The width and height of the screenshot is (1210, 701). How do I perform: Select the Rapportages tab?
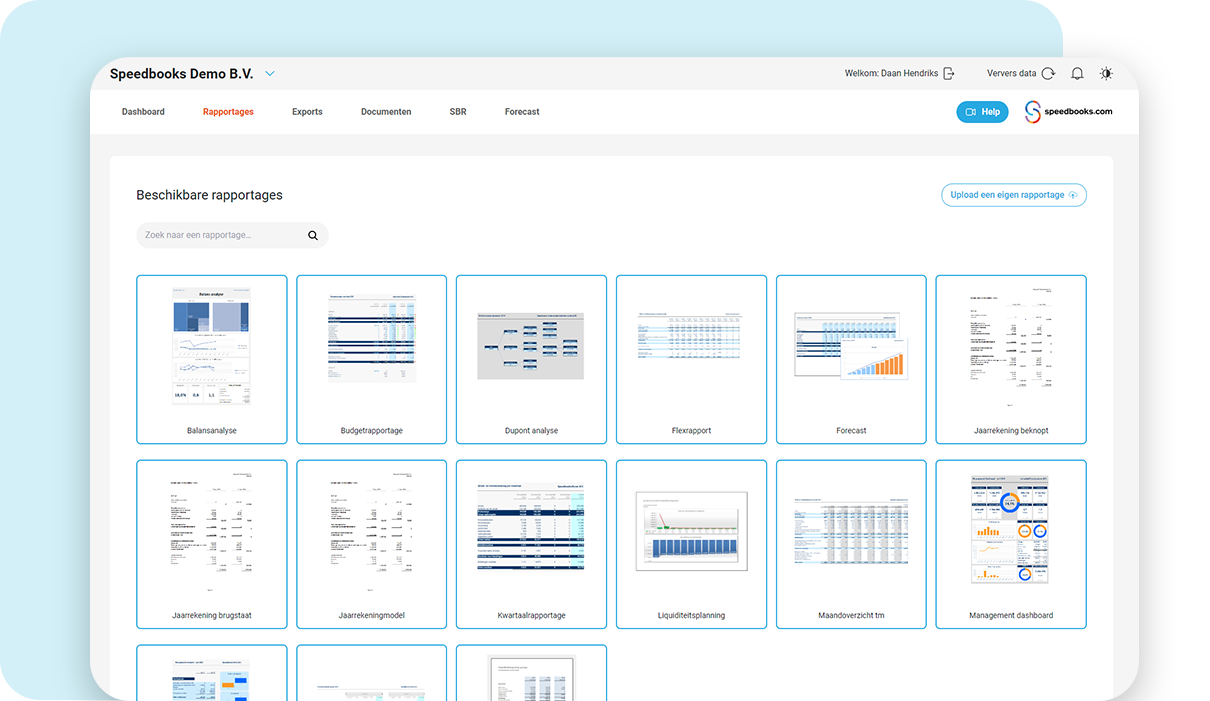click(228, 112)
